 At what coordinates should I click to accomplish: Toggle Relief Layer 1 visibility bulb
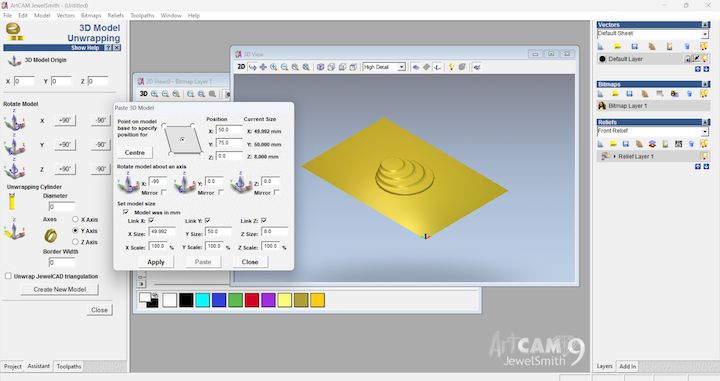pos(704,157)
